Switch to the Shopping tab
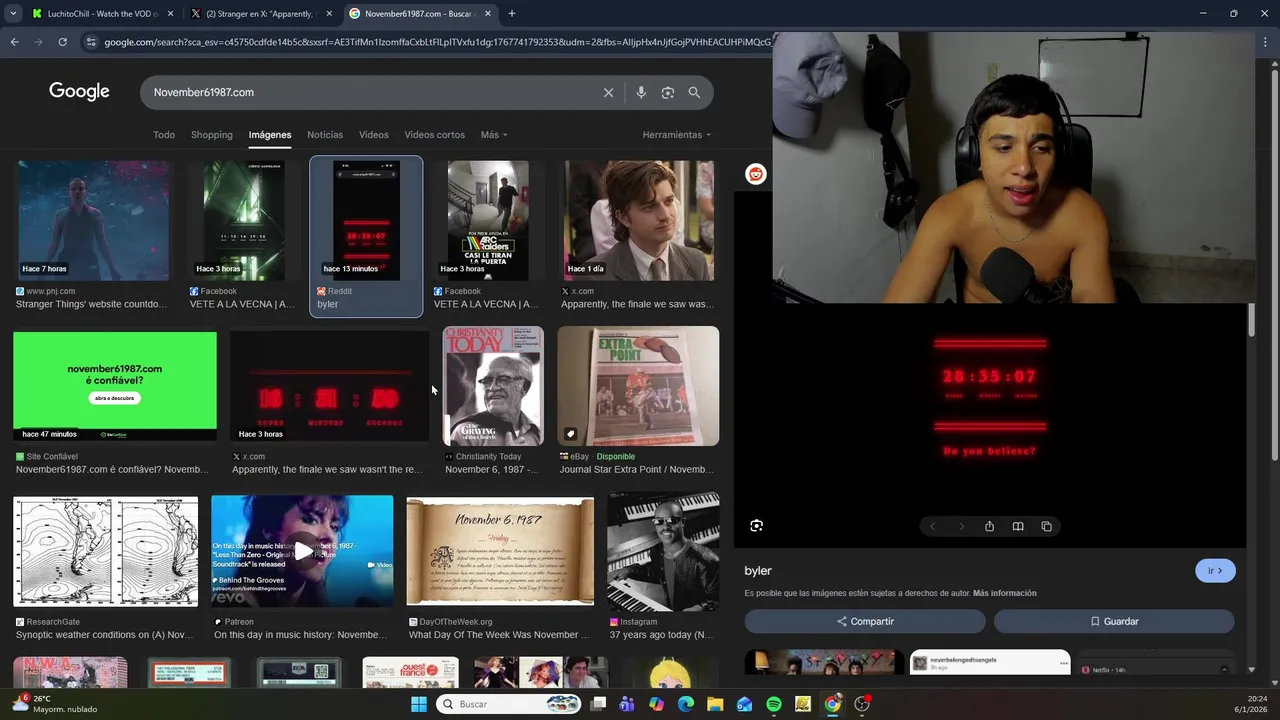This screenshot has height=720, width=1280. click(212, 135)
